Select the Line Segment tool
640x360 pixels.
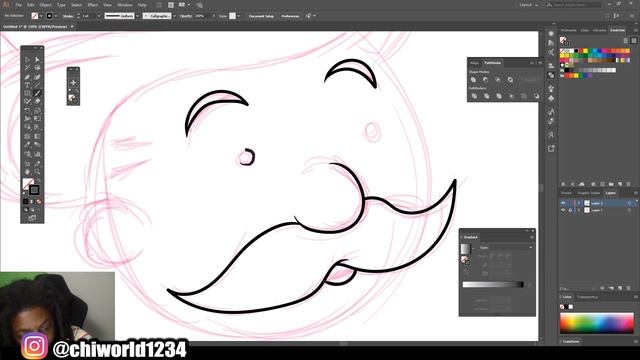(x=37, y=85)
